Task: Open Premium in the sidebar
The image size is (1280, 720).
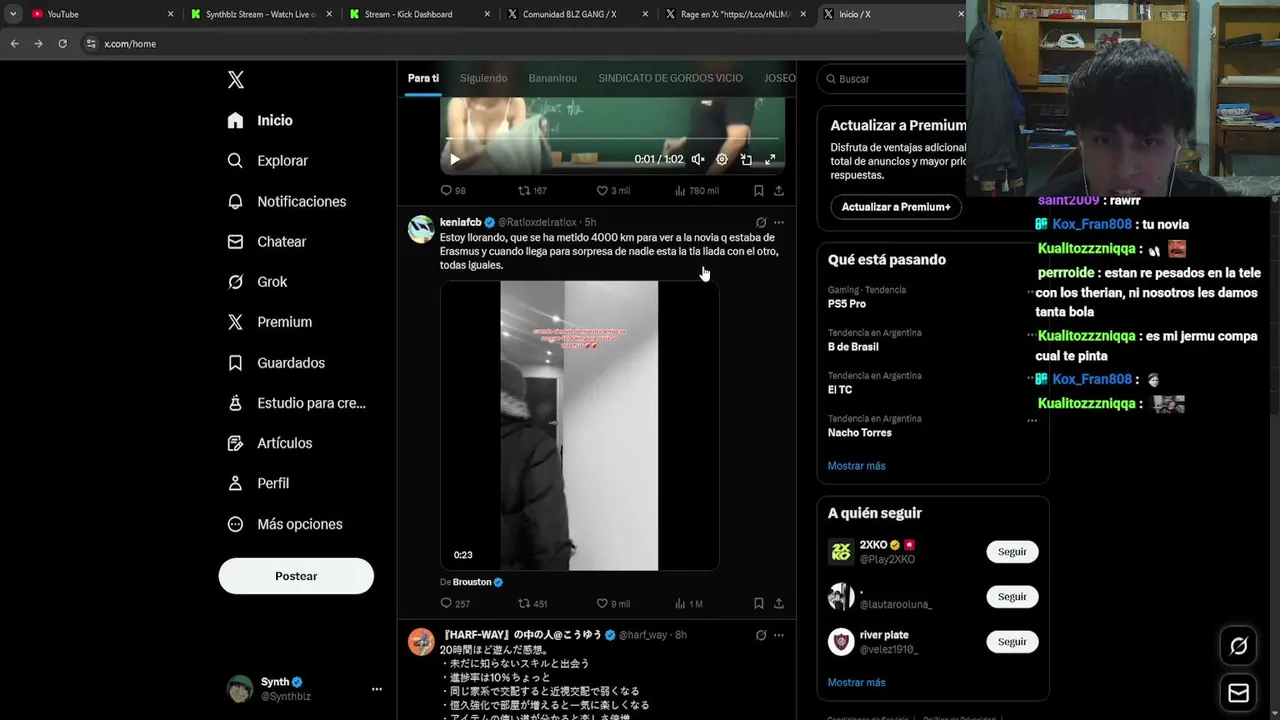Action: pos(269,322)
